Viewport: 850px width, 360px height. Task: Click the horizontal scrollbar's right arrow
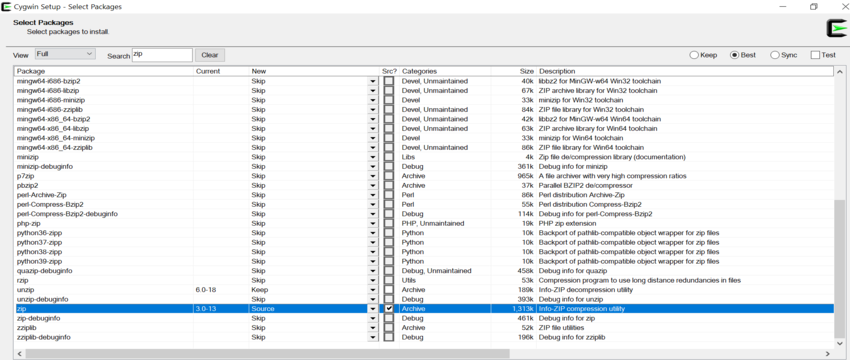(x=829, y=353)
